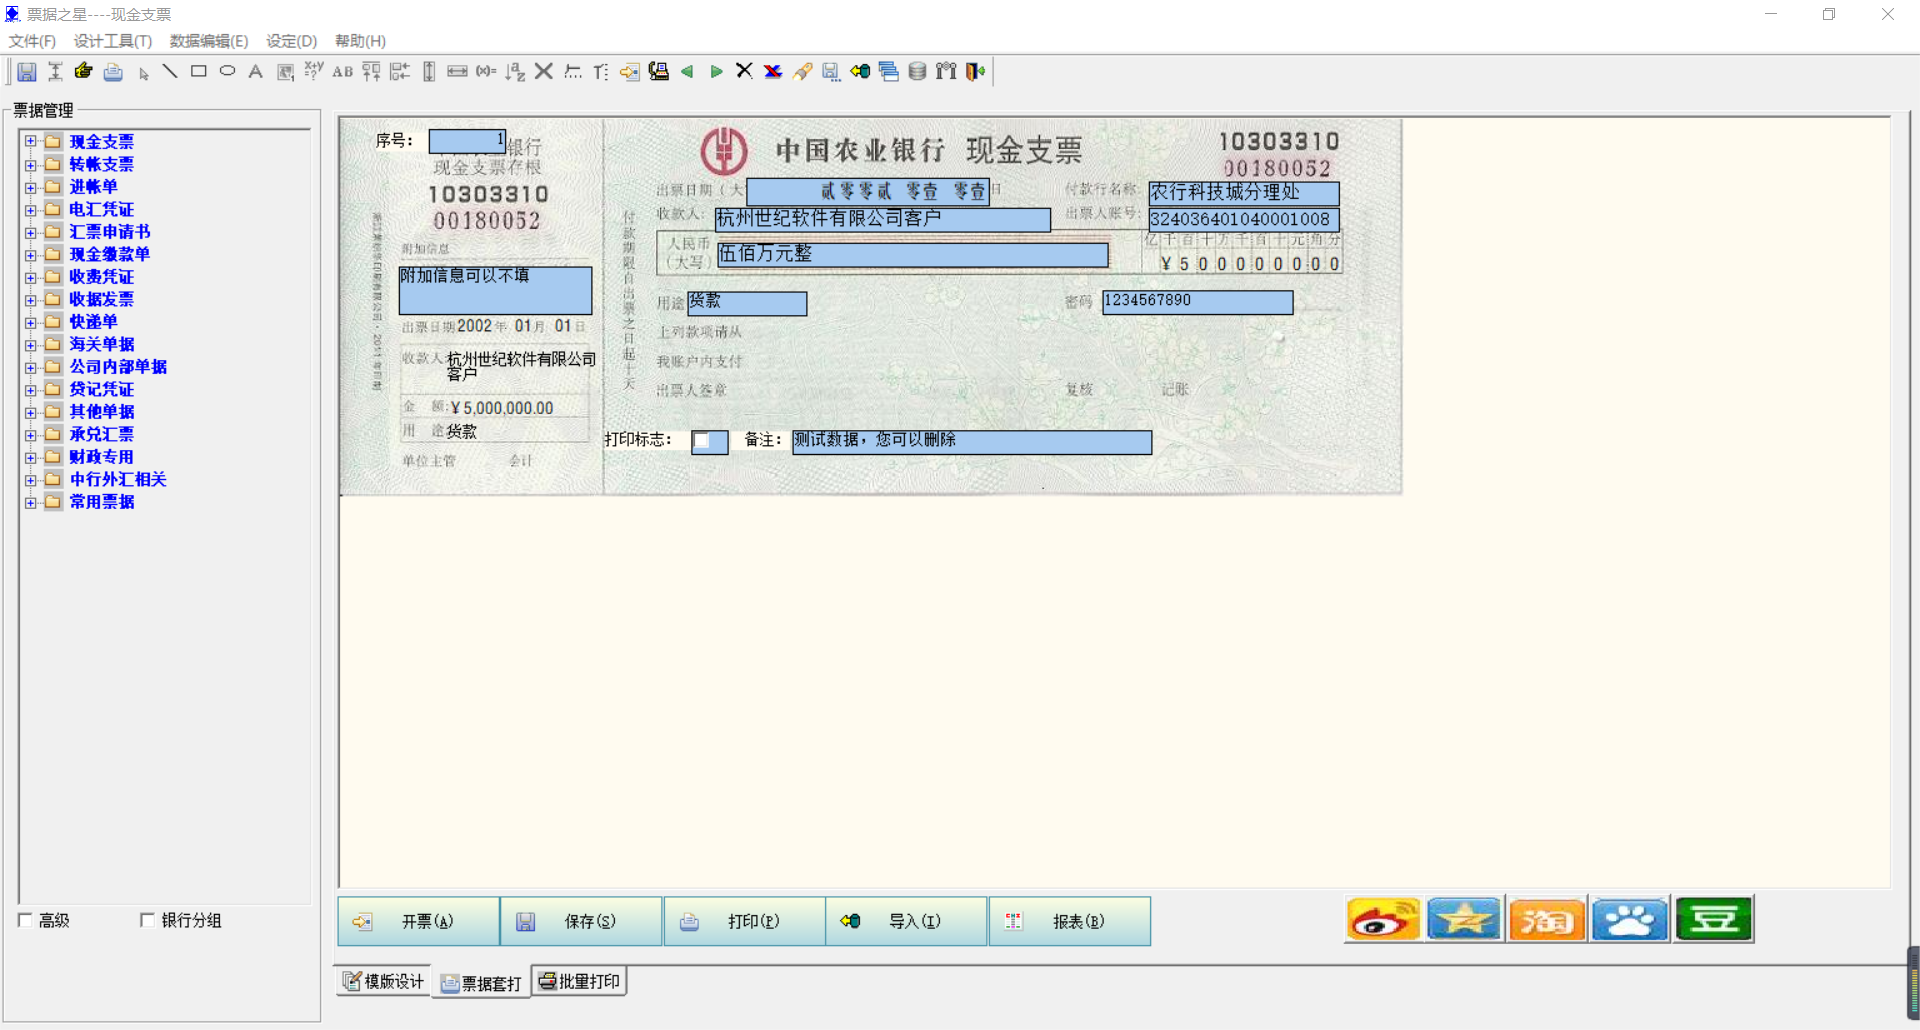Image resolution: width=1920 pixels, height=1030 pixels.
Task: Click the 开票(A) button
Action: pyautogui.click(x=419, y=921)
